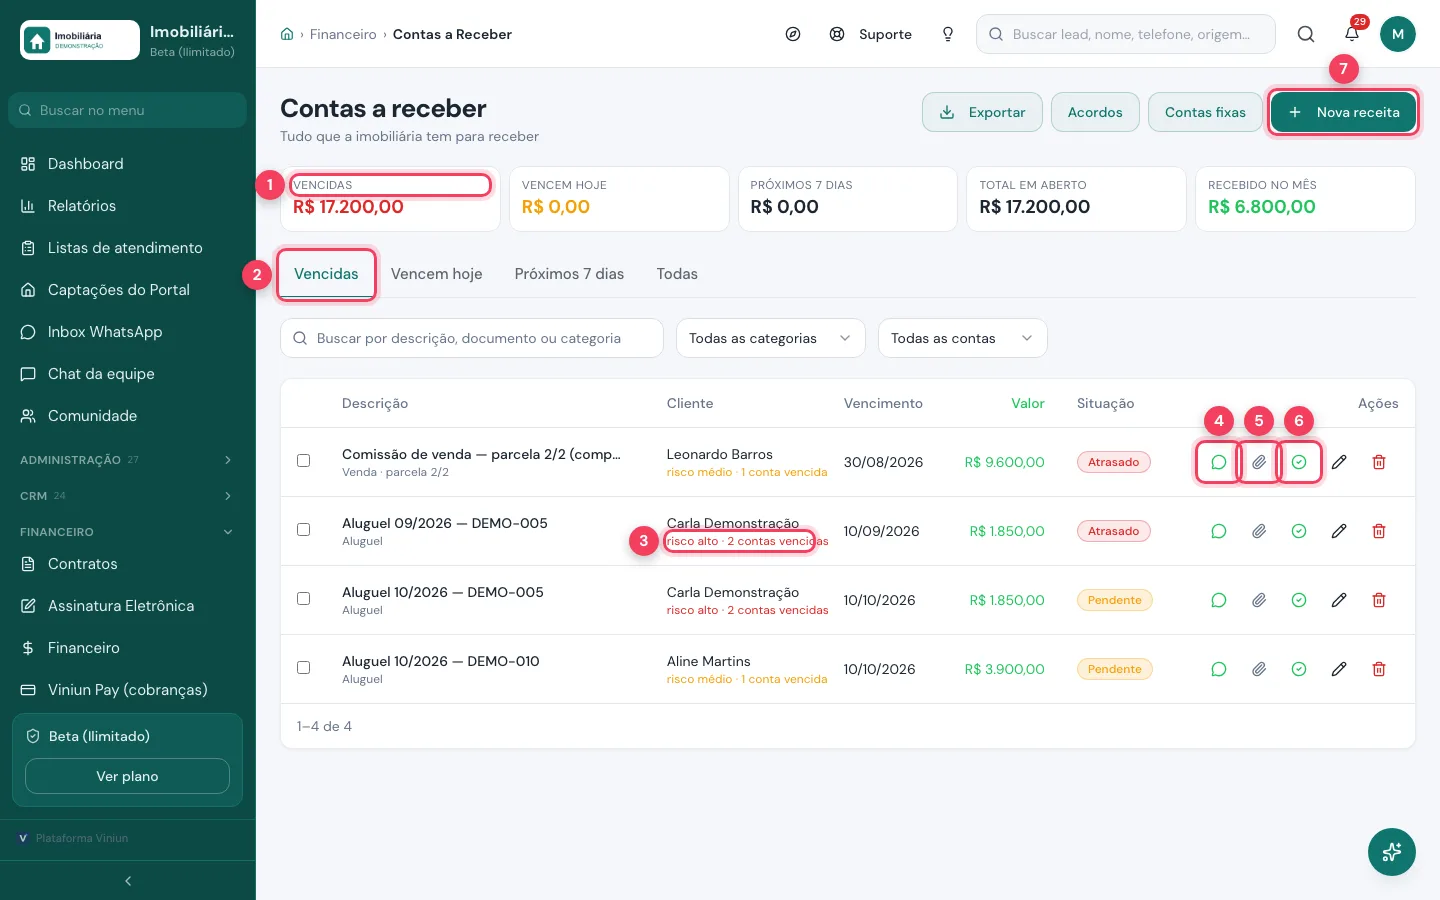Click the lightbulb tips icon
1440x900 pixels.
948,34
